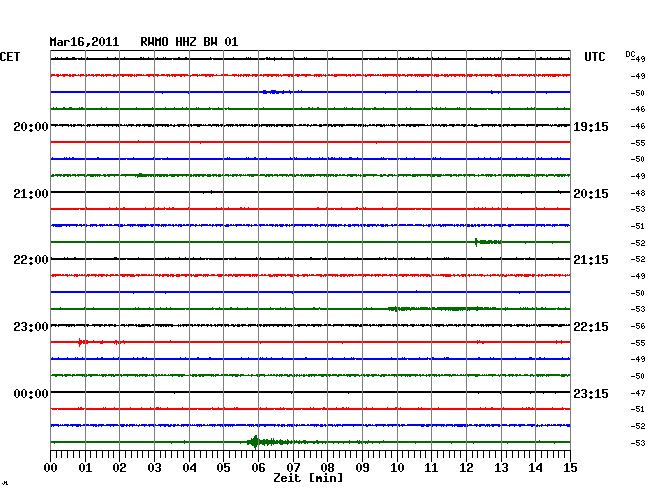Click the blue burst near minute 06 on top traces
This screenshot has width=650, height=494.
tap(276, 92)
